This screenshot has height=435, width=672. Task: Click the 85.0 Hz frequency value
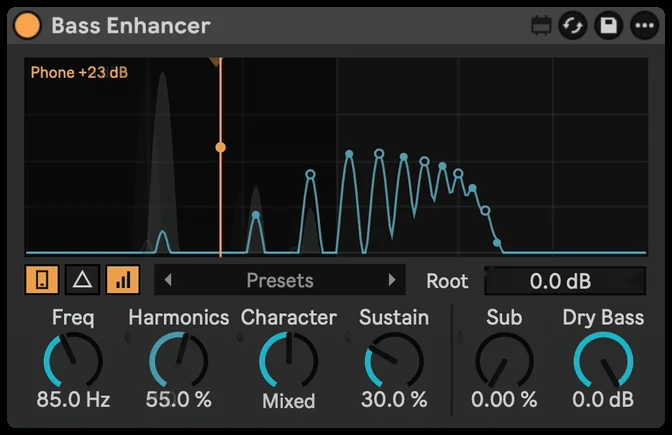point(73,399)
